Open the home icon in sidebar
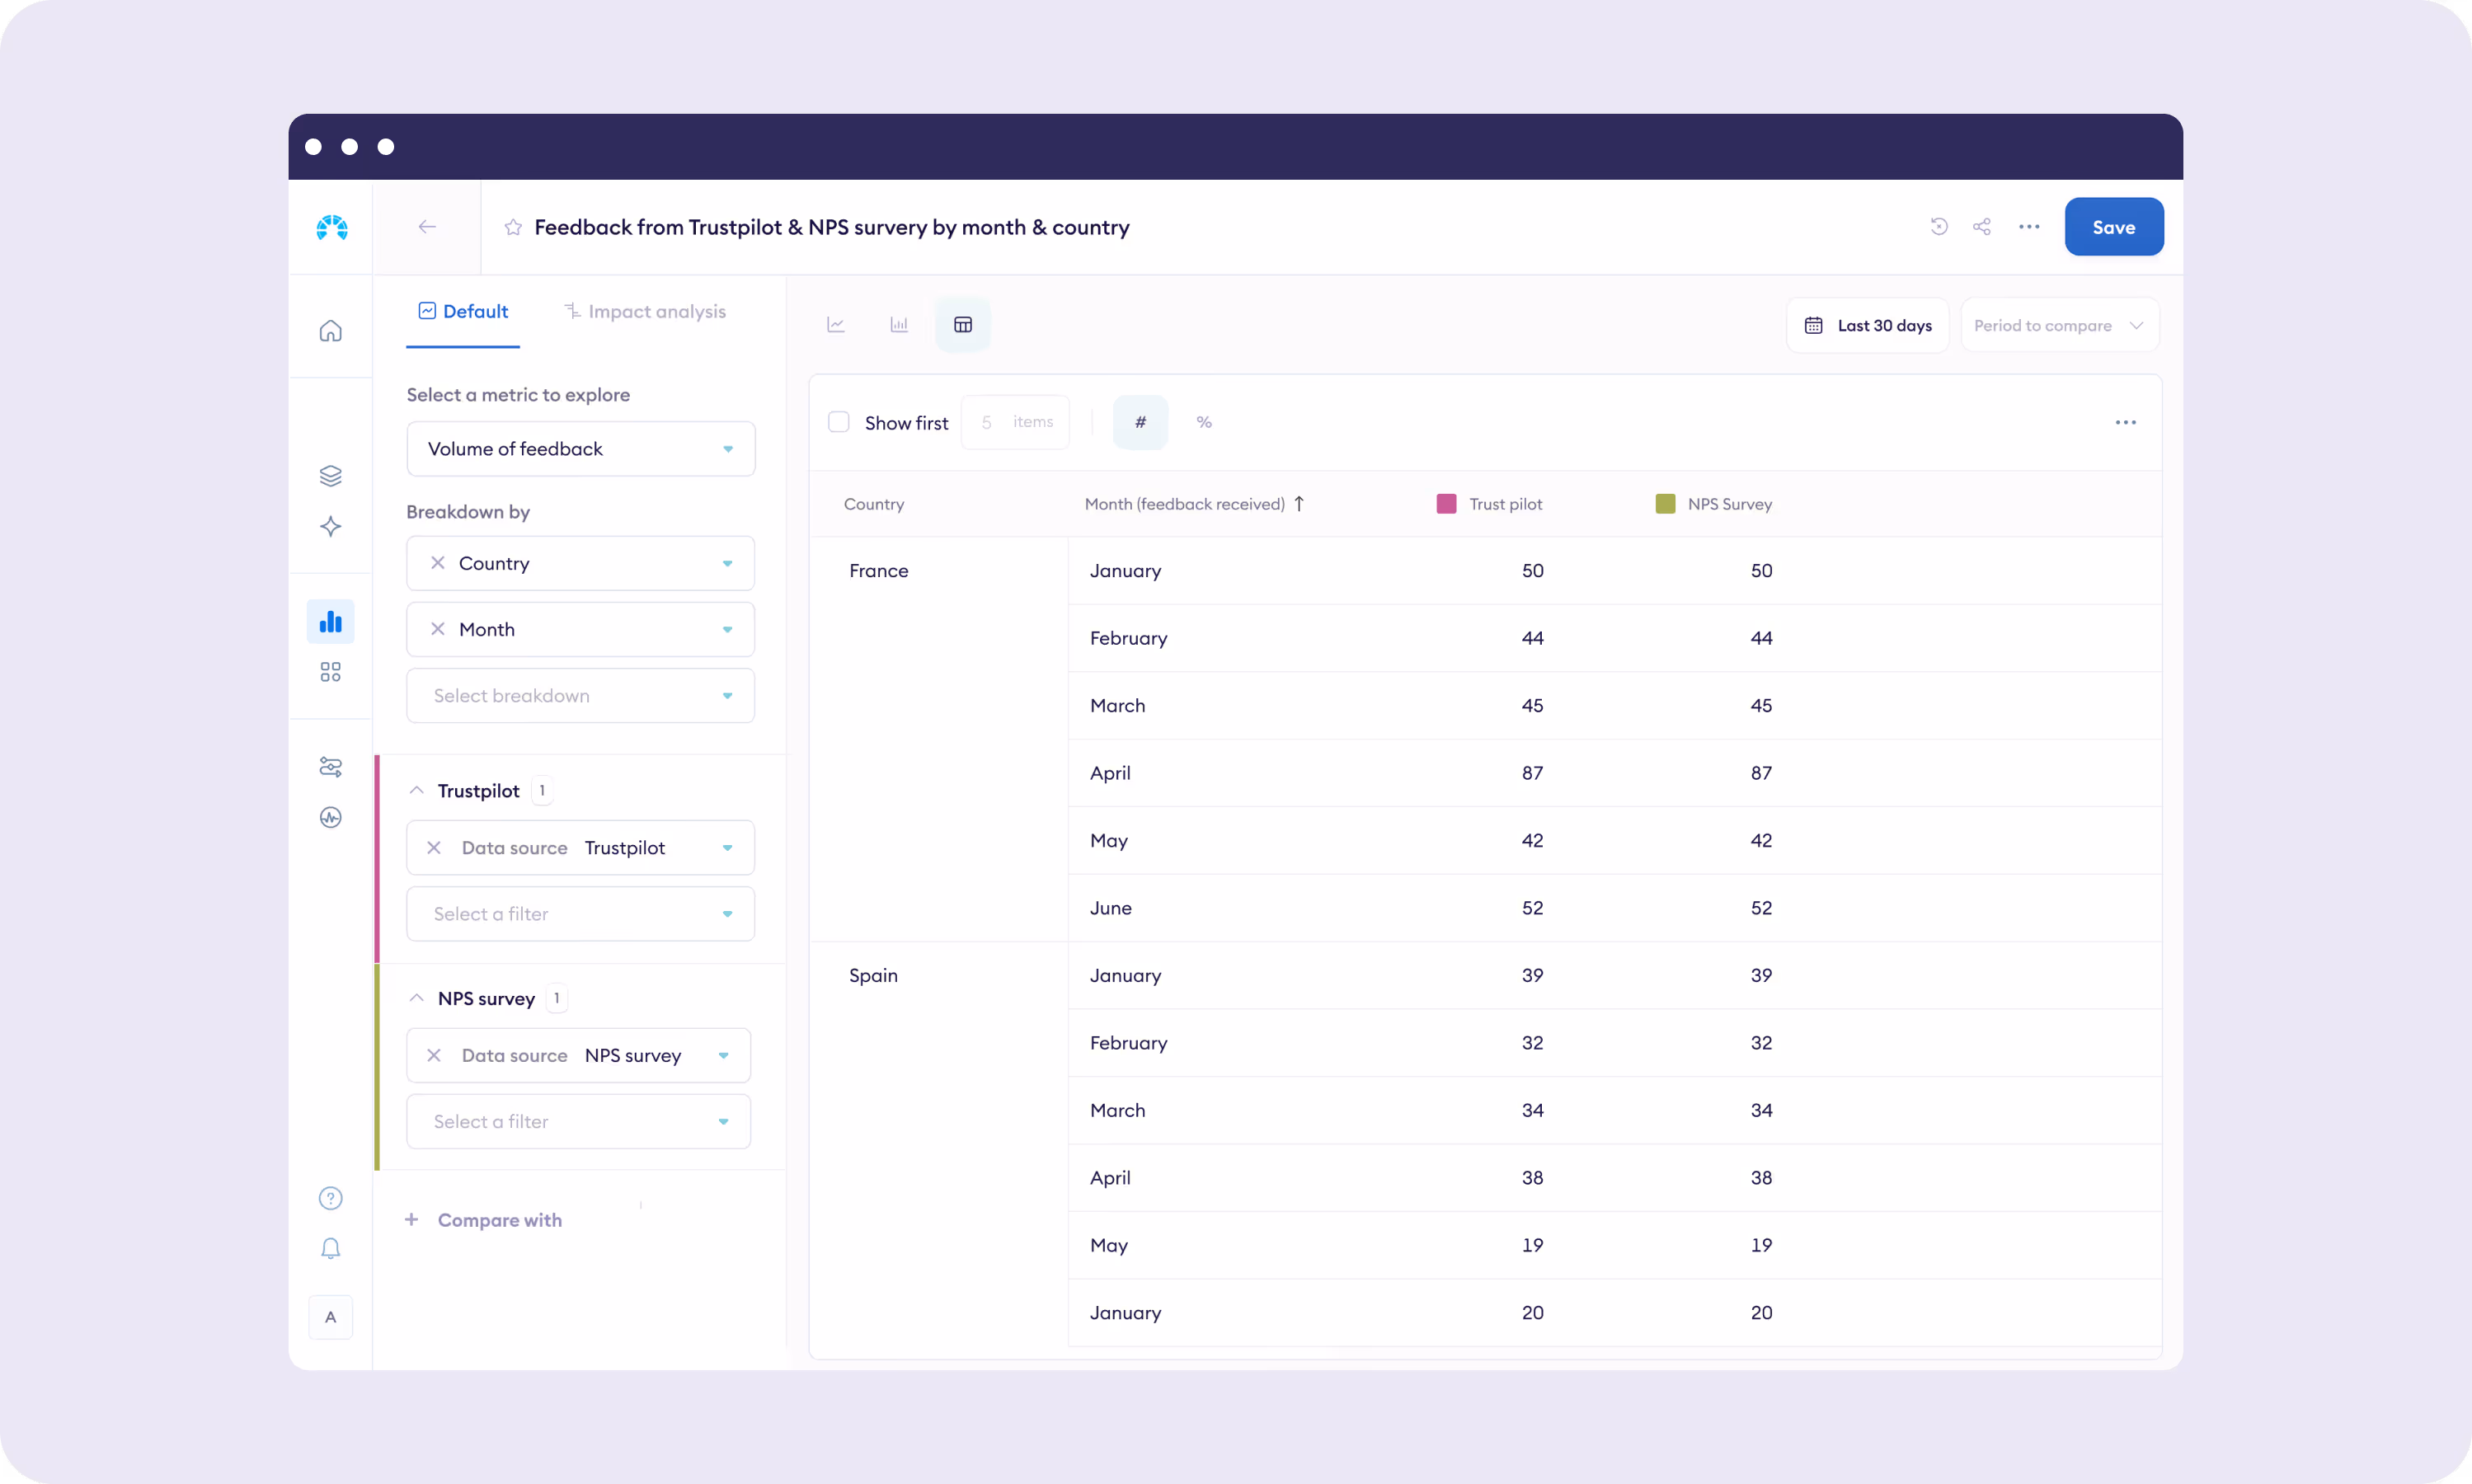 point(331,331)
